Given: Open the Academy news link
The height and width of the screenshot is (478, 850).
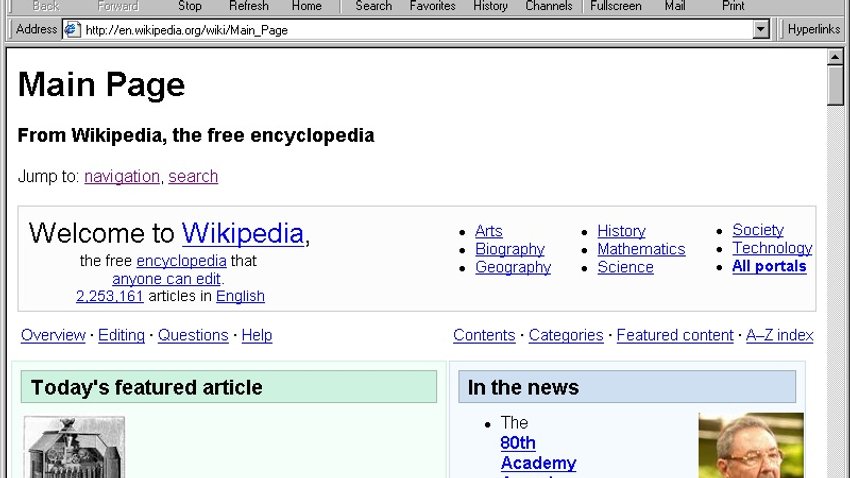Looking at the screenshot, I should point(538,463).
